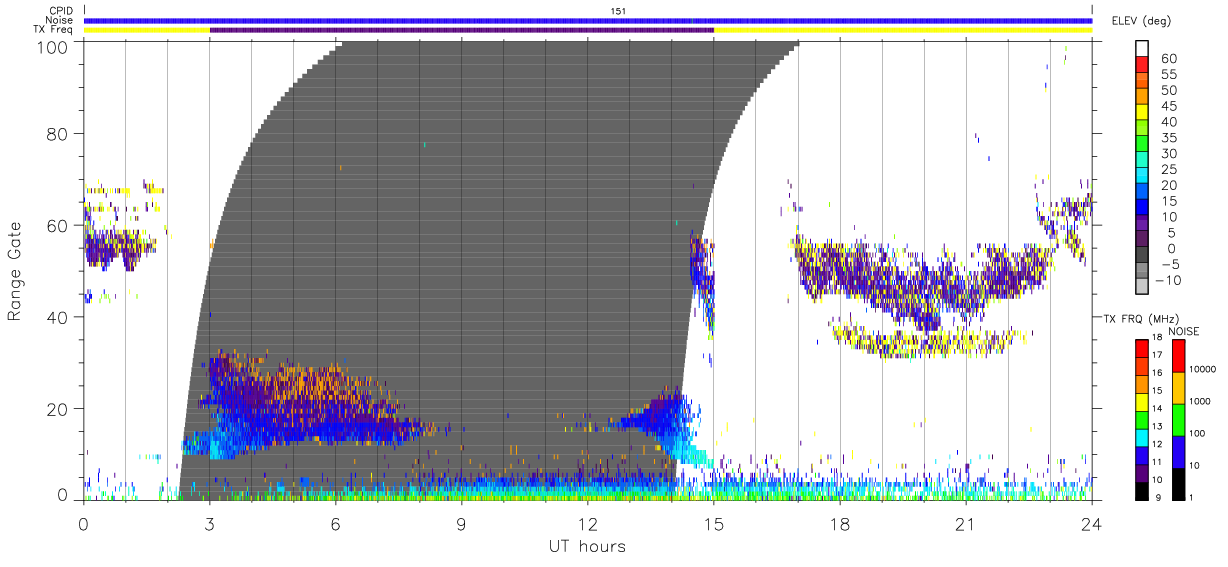Screen dimensions: 1228x567
Task: Click the NOISE label 10000
Action: click(x=1204, y=369)
